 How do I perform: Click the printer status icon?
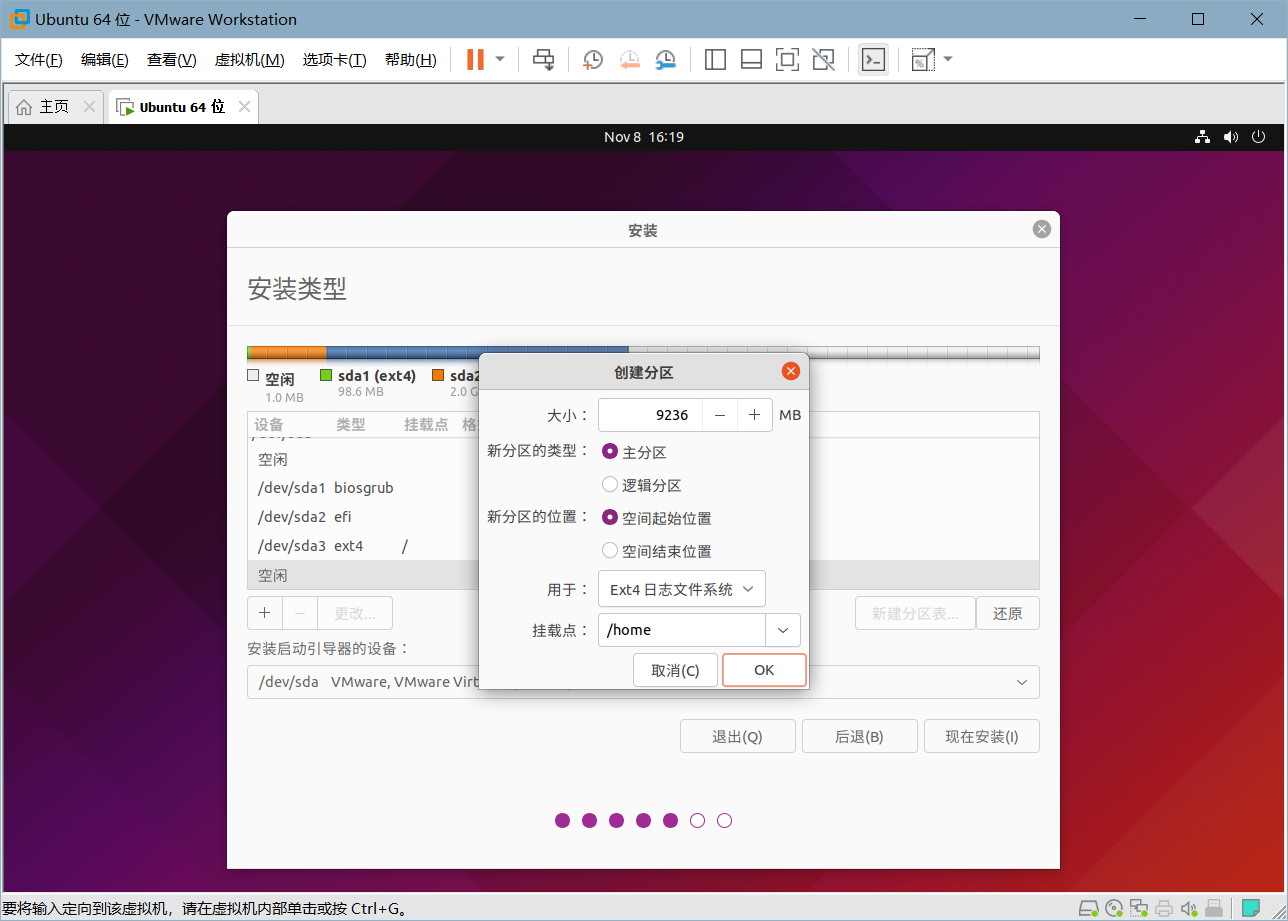click(1163, 908)
